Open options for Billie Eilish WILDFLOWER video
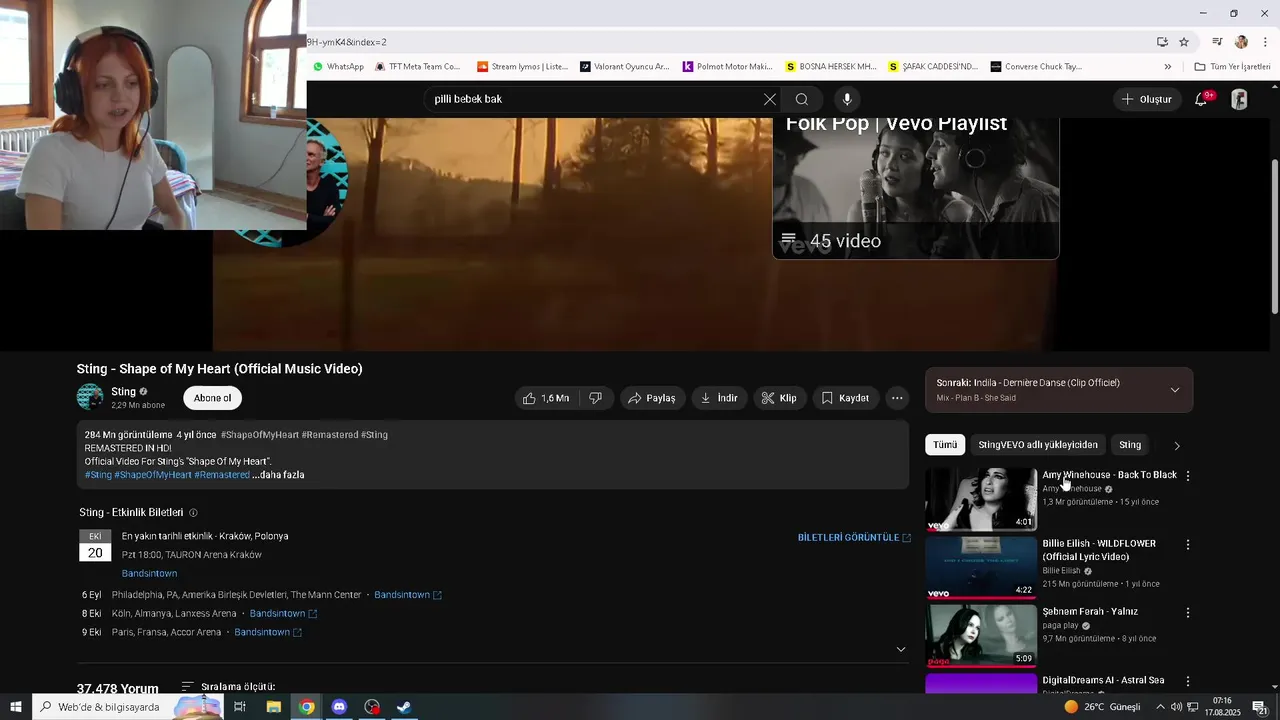The height and width of the screenshot is (720, 1280). pos(1188,545)
